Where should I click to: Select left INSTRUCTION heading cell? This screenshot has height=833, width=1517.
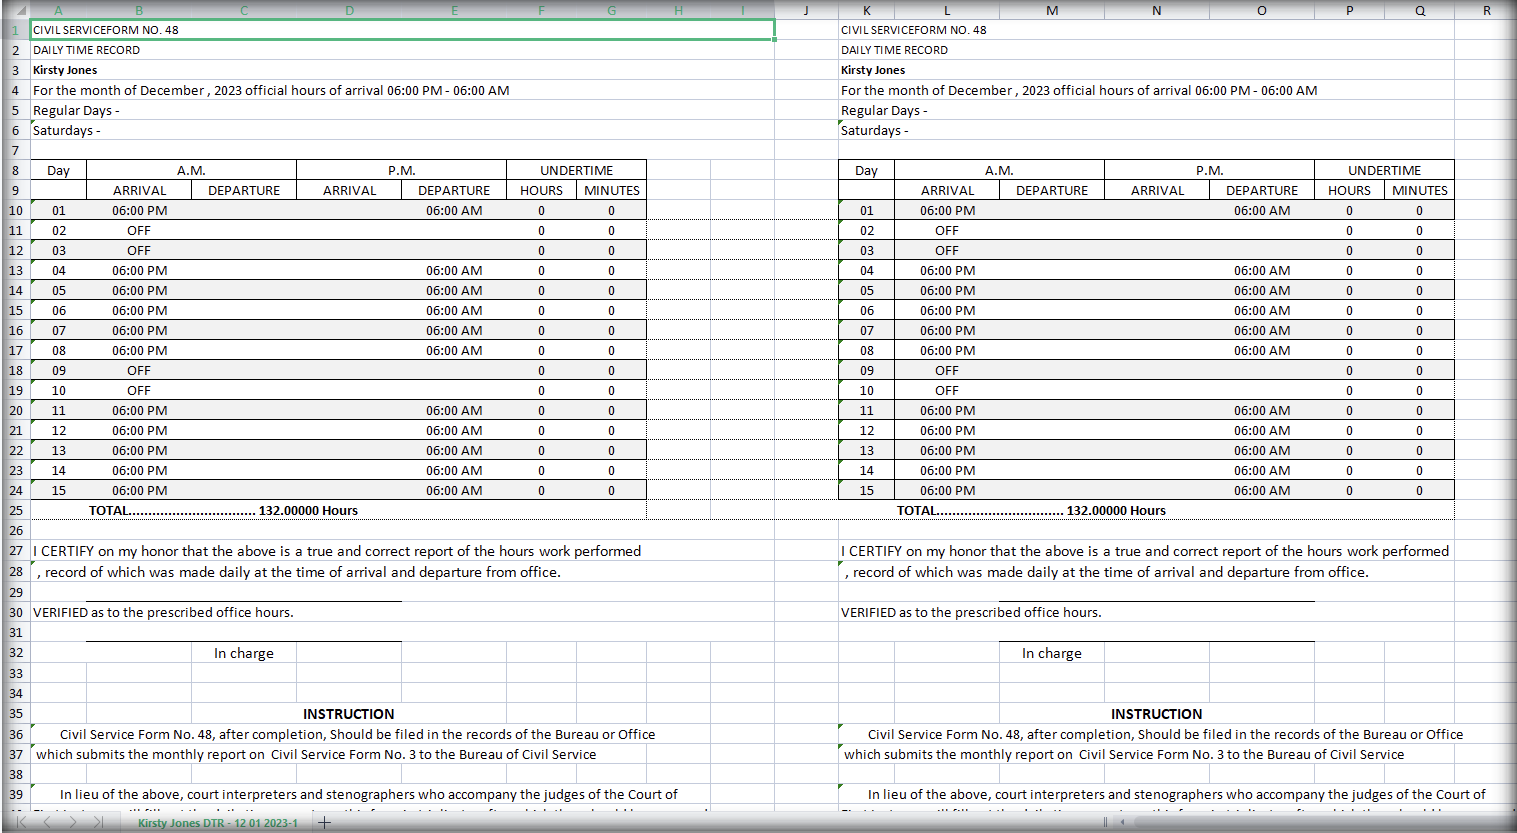[x=348, y=714]
